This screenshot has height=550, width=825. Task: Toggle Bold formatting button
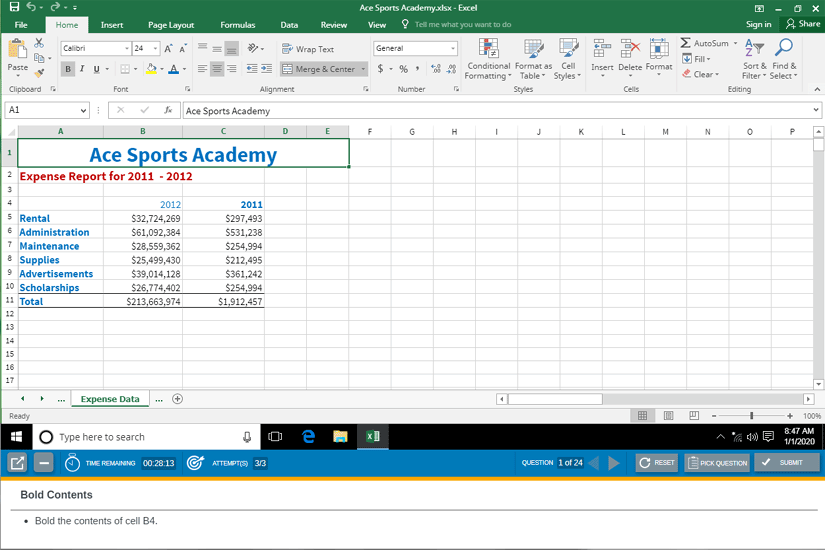68,69
